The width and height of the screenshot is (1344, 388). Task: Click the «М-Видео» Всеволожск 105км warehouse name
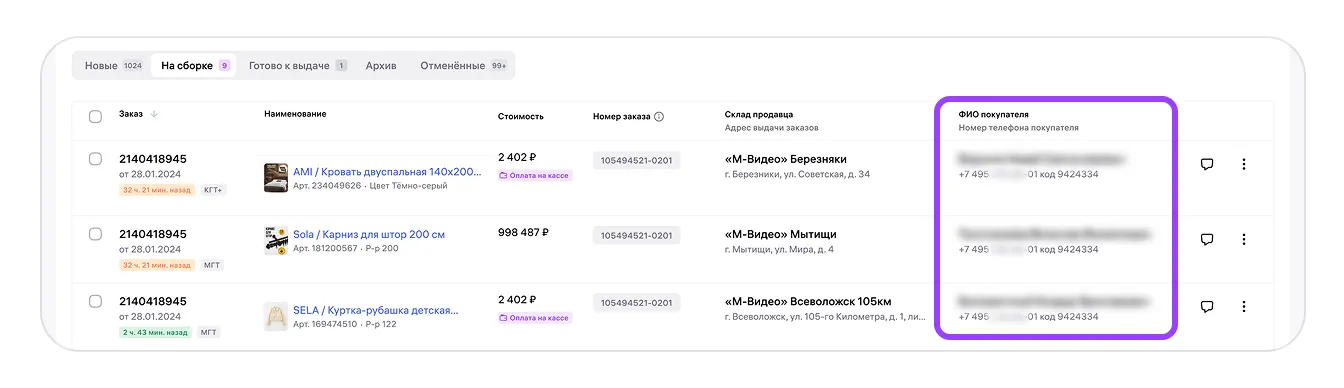808,301
